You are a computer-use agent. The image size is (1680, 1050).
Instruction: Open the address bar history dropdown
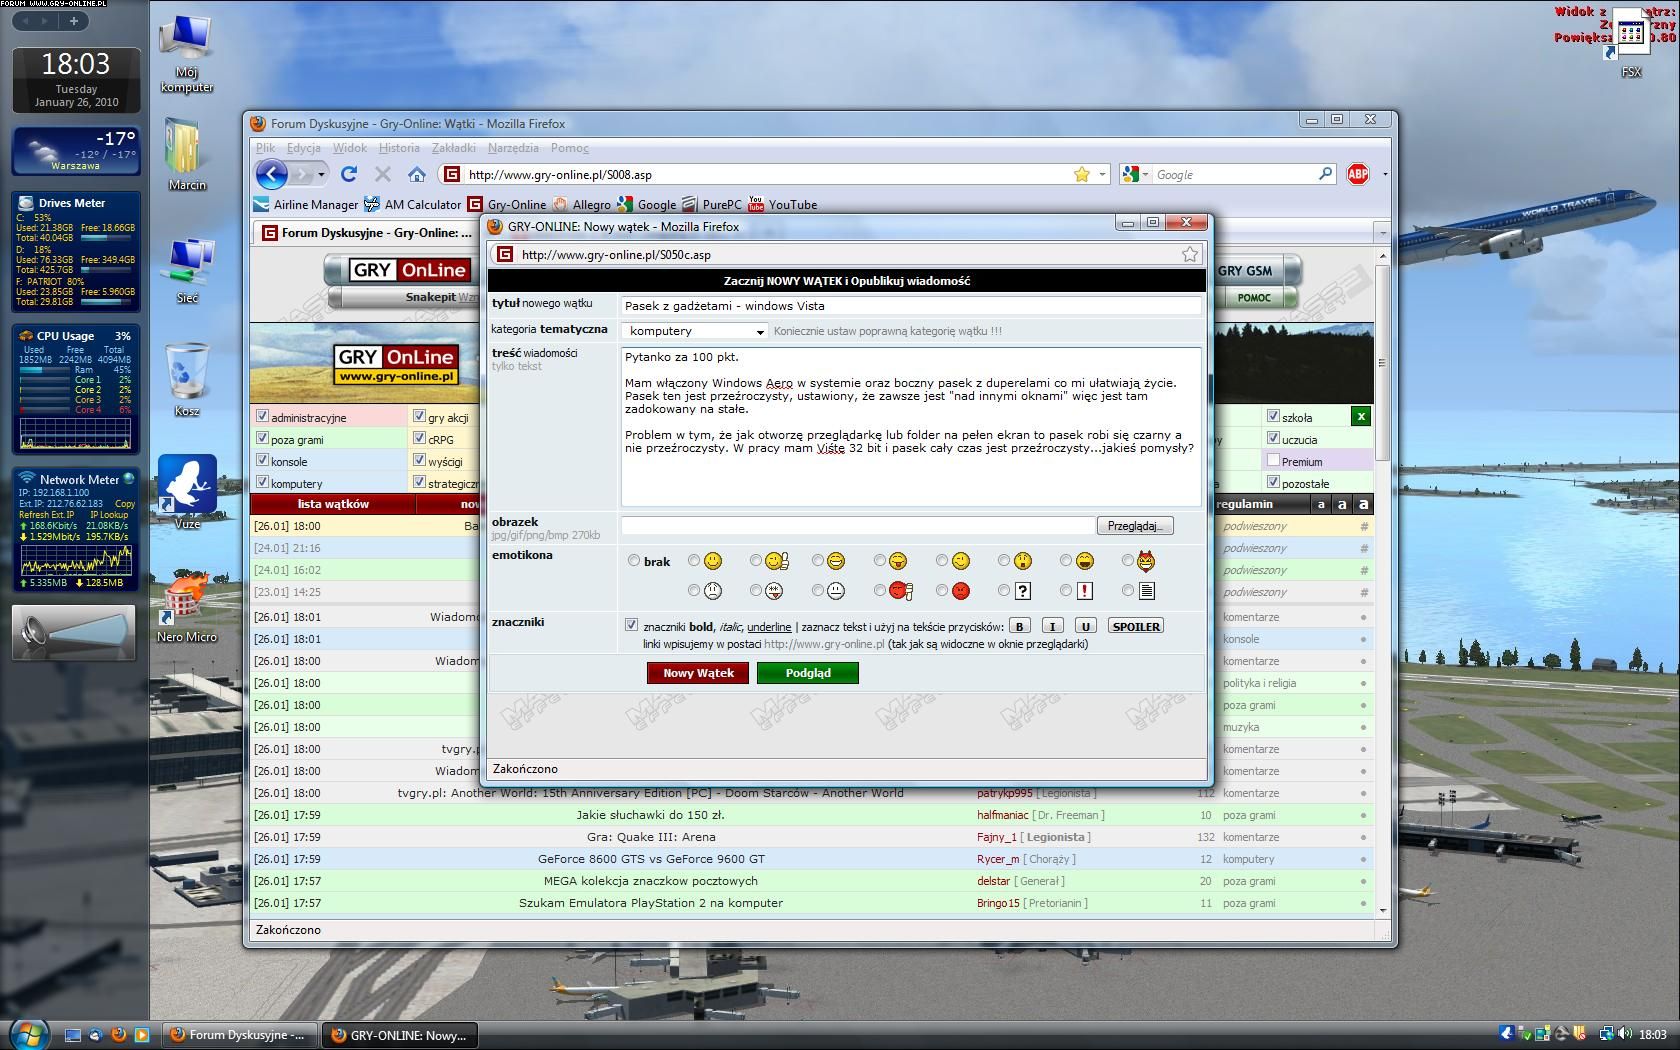pyautogui.click(x=1103, y=174)
